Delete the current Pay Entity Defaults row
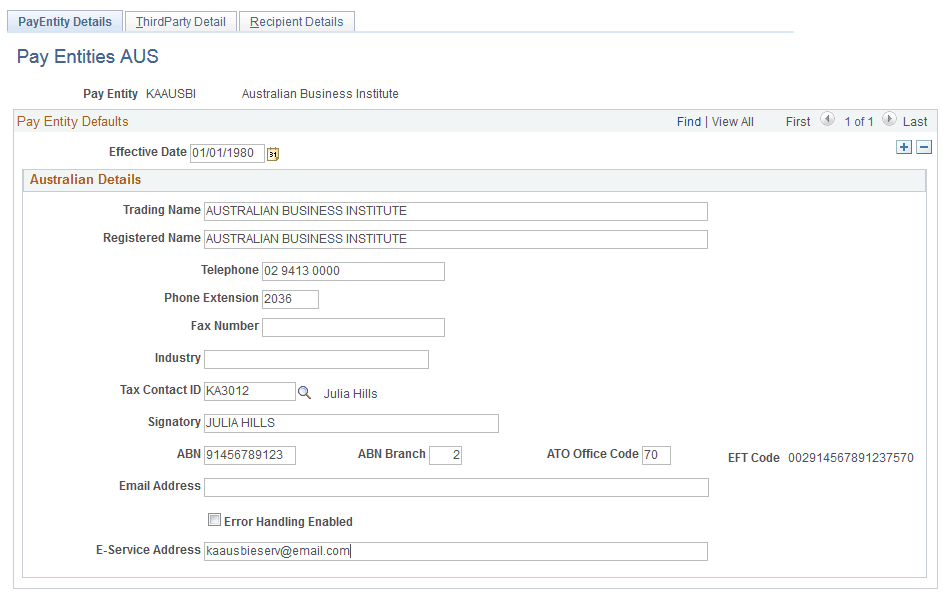This screenshot has height=600, width=951. coord(923,146)
